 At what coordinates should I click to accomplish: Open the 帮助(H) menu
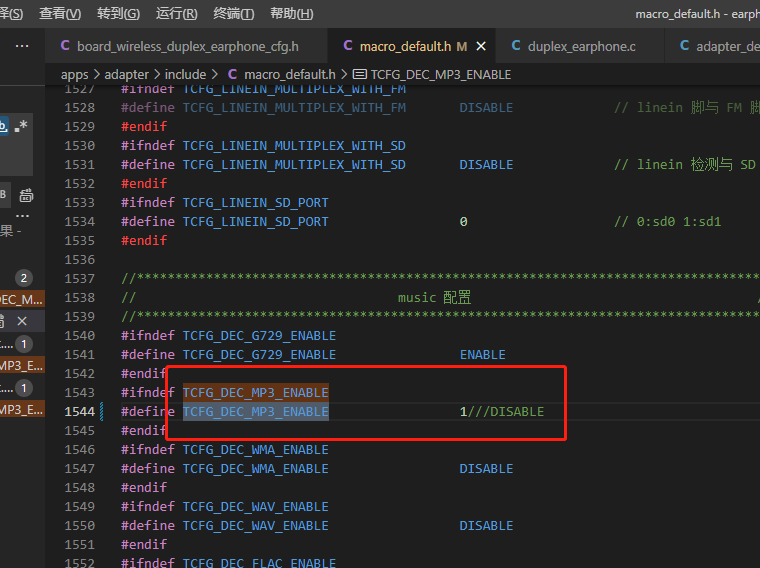(292, 14)
